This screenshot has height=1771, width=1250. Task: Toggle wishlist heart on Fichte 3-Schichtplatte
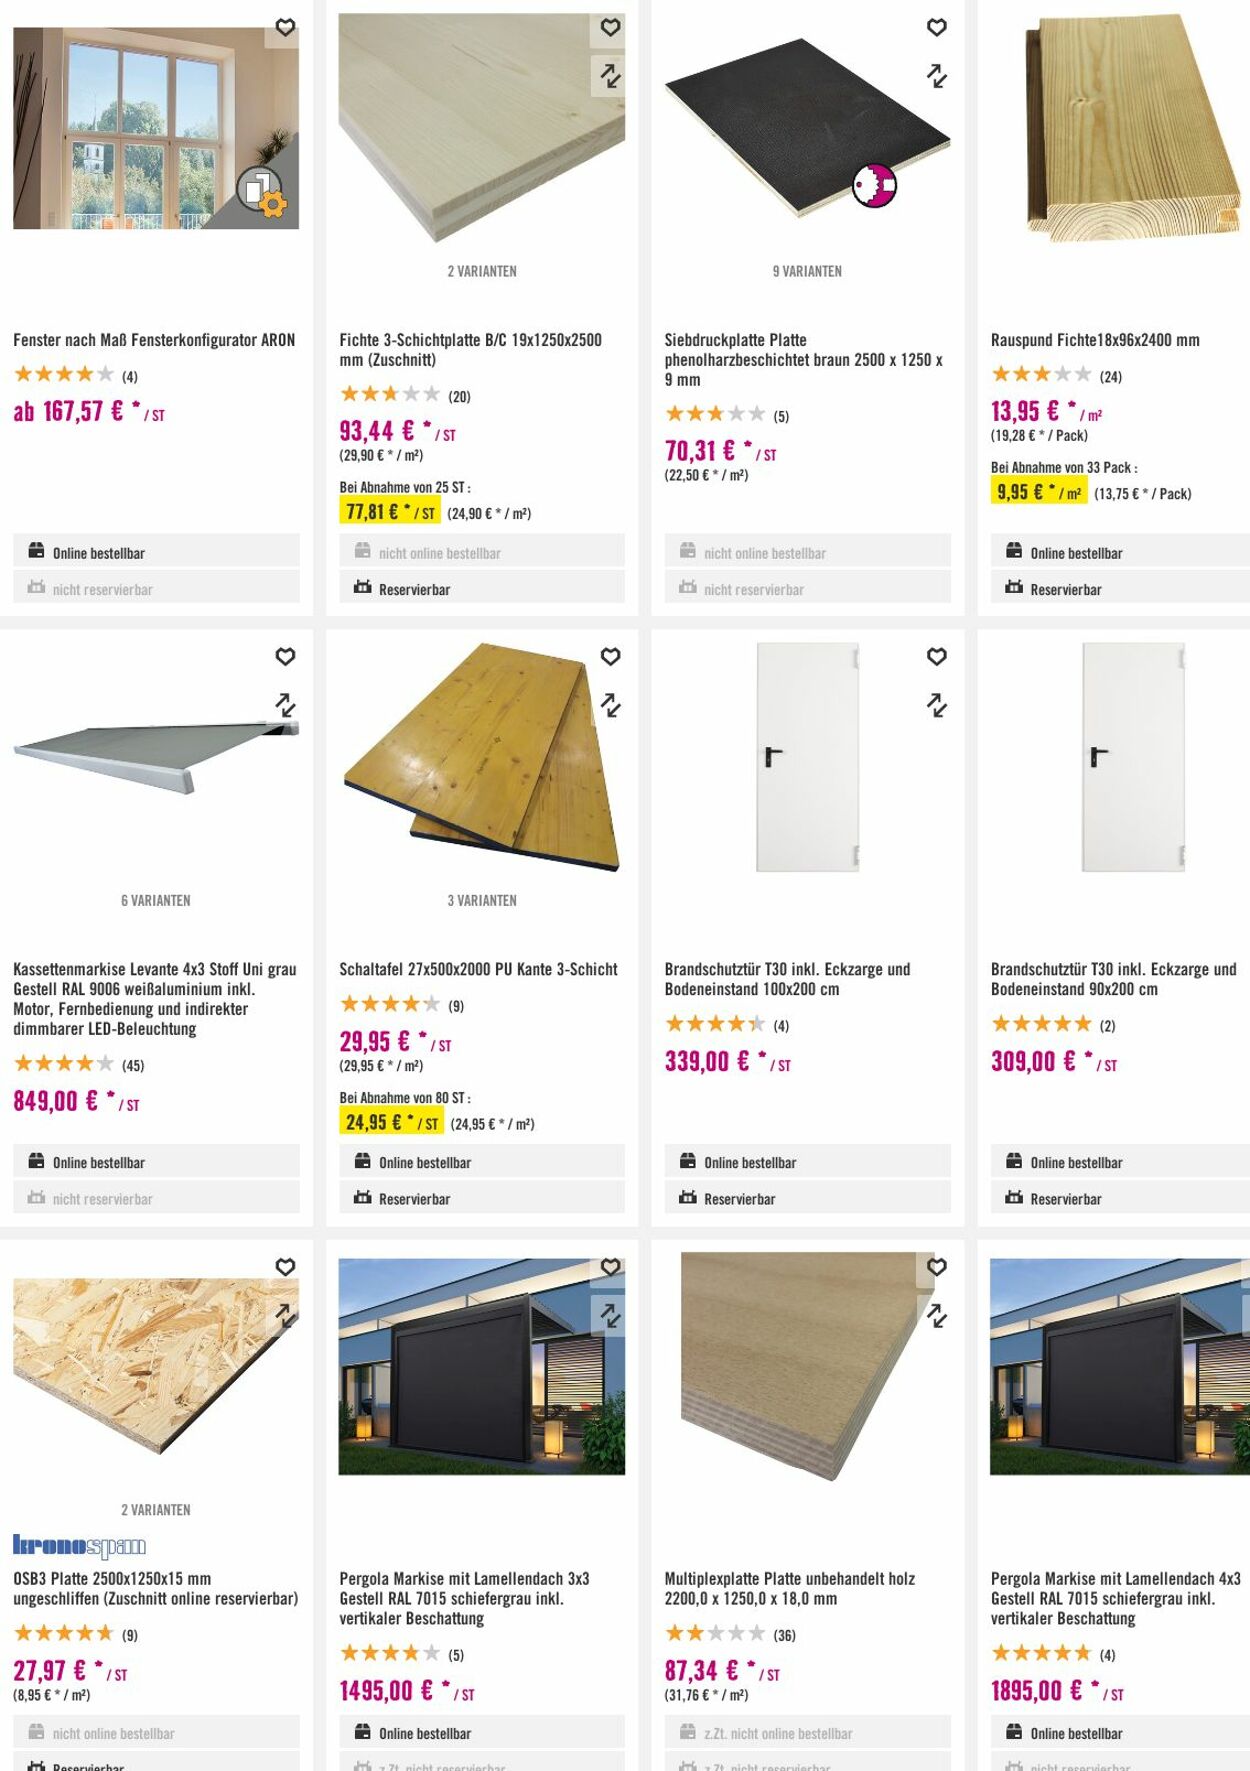[611, 28]
